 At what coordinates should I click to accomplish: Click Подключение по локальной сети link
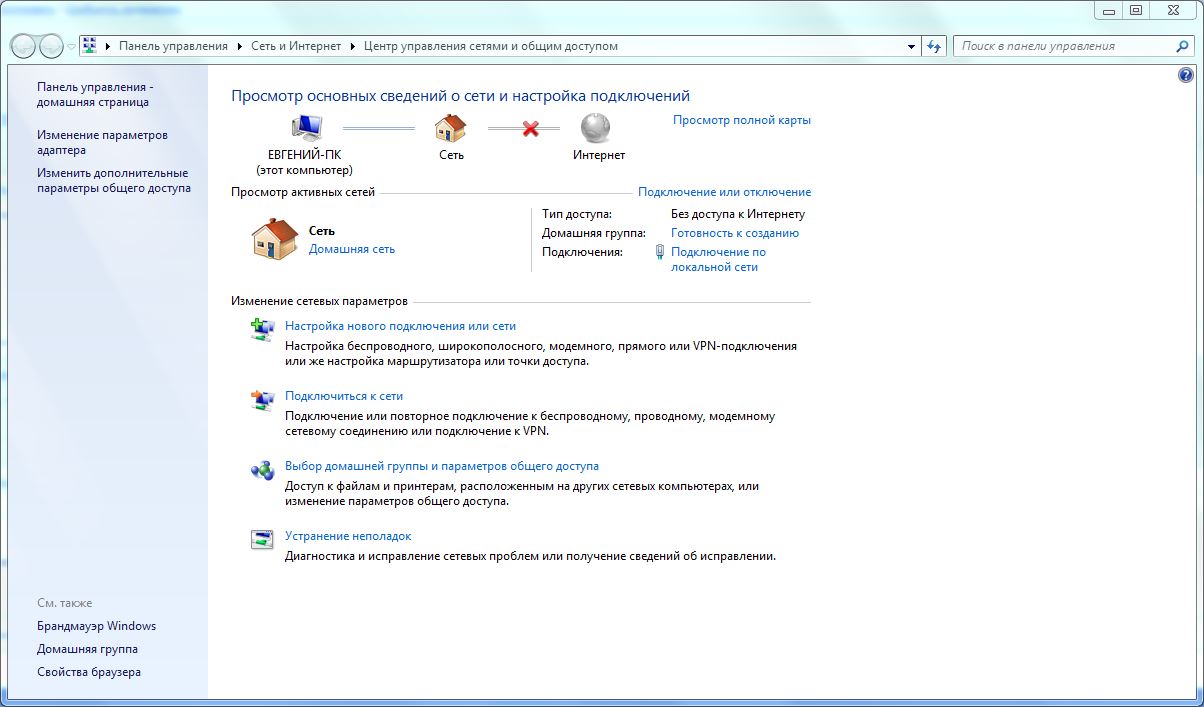pos(718,259)
